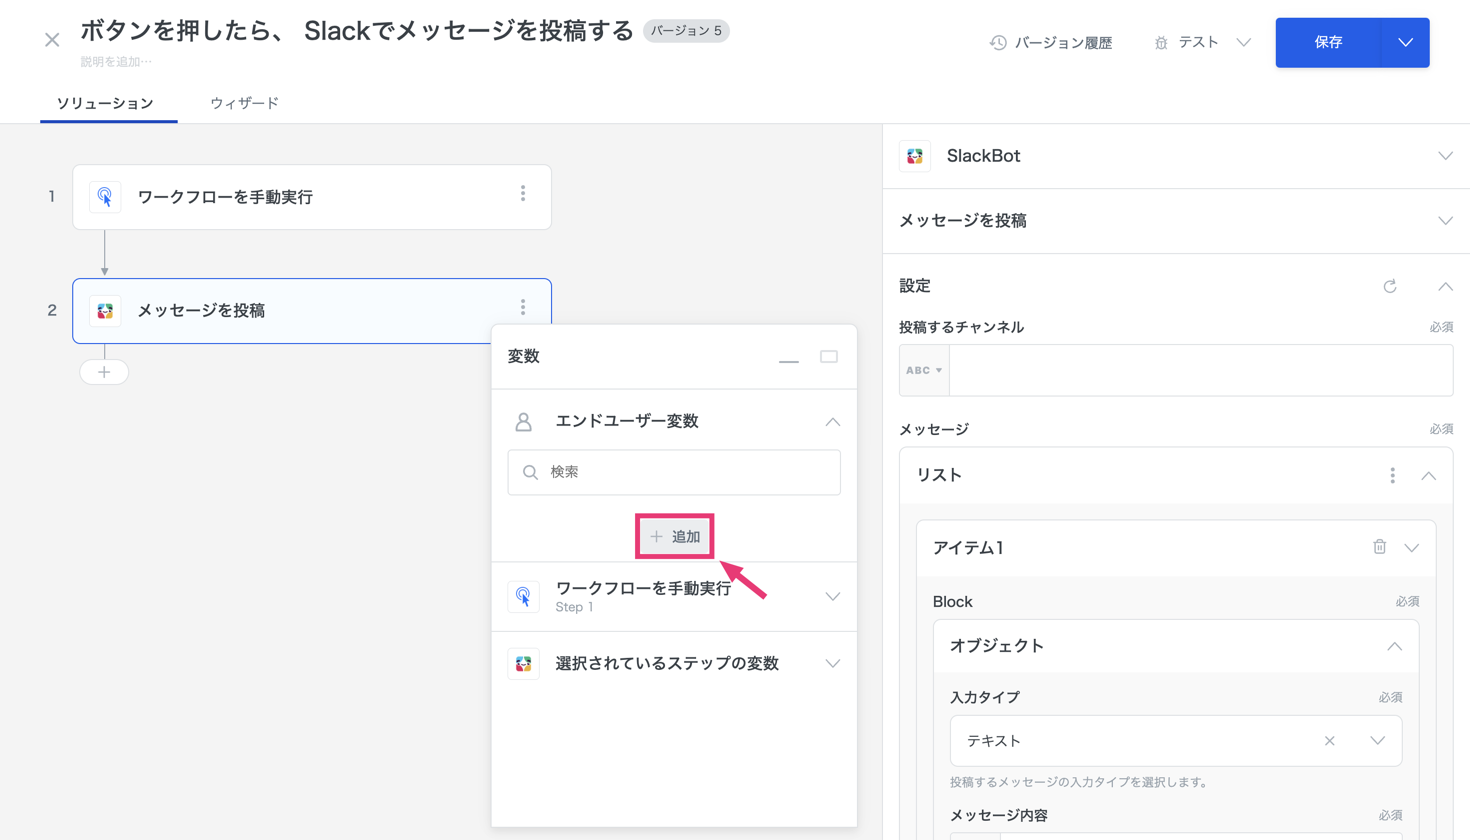Screen dimensions: 1470x840
Task: Collapse the エンドユーザー変数 section
Action: [x=832, y=422]
